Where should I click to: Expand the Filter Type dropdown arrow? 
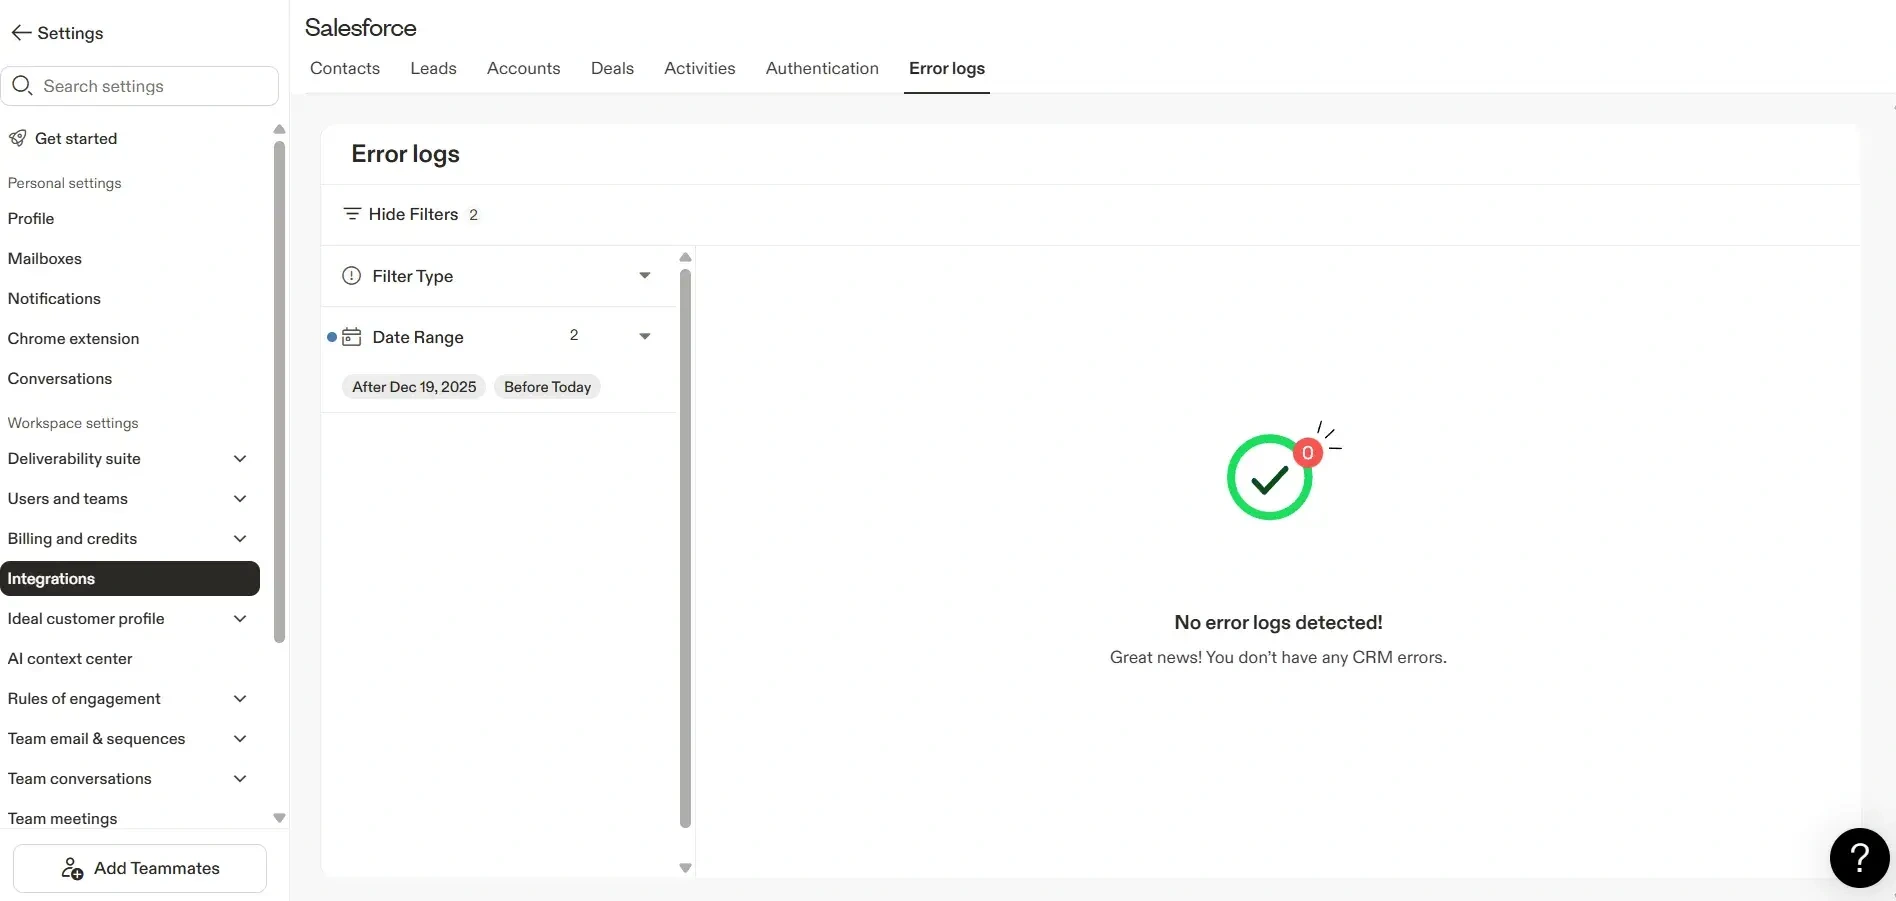(x=645, y=276)
